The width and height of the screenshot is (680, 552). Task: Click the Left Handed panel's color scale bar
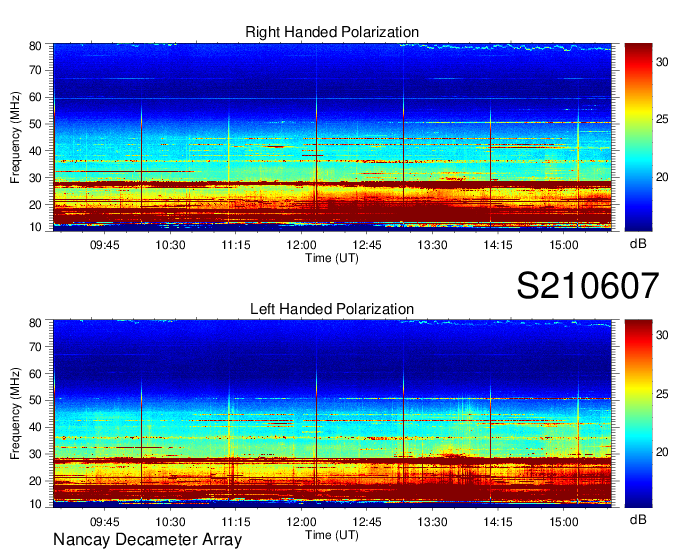[638, 413]
